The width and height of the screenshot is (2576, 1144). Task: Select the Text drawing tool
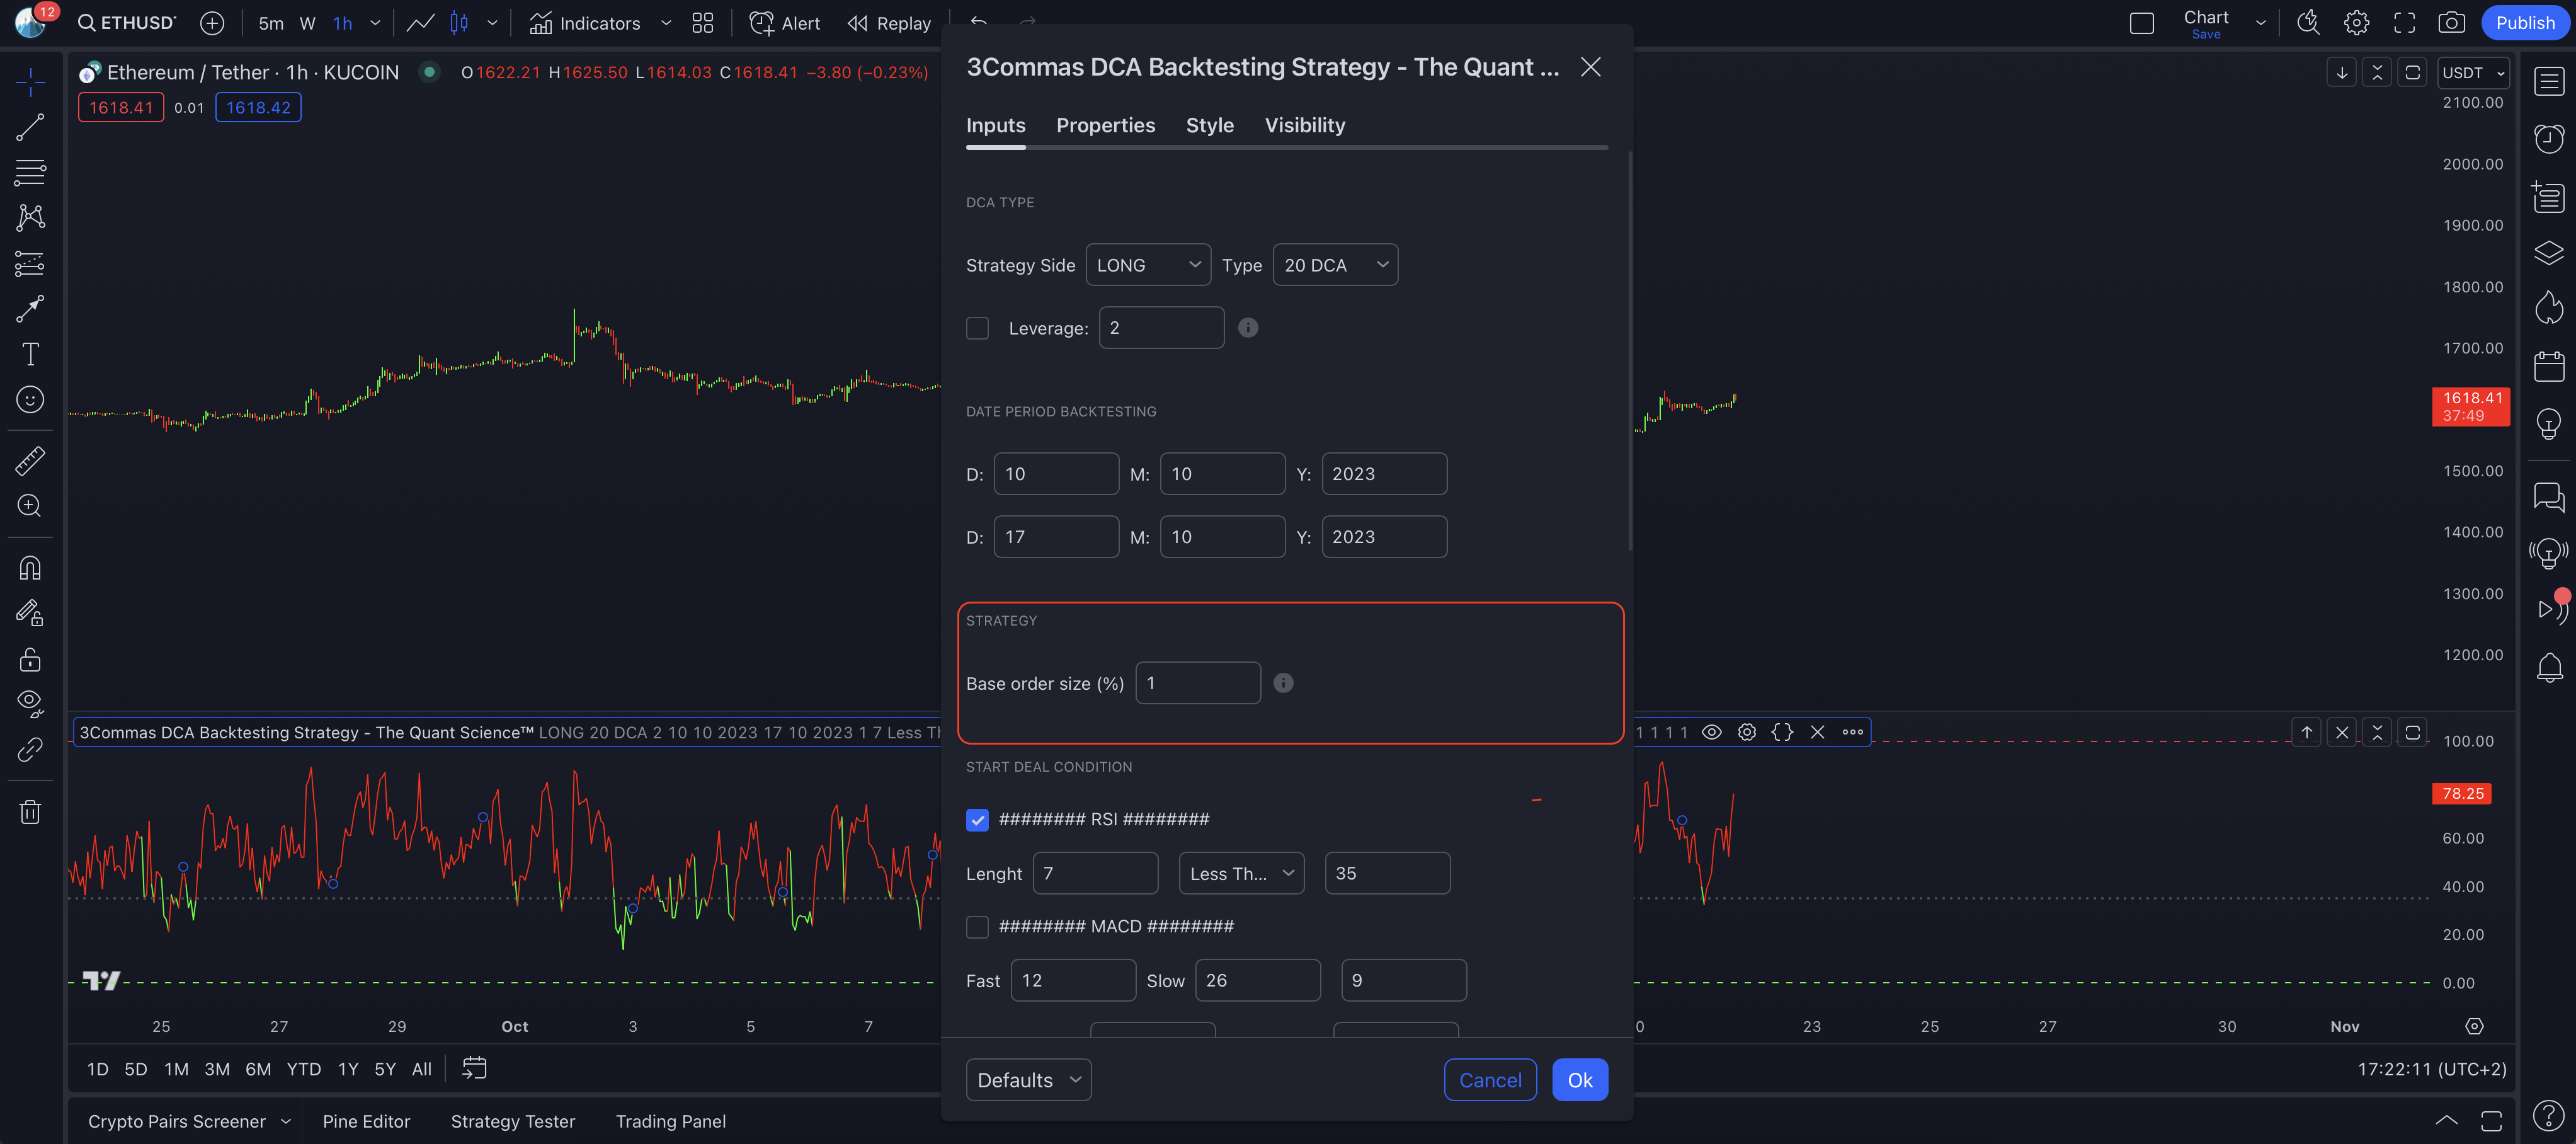coord(30,354)
